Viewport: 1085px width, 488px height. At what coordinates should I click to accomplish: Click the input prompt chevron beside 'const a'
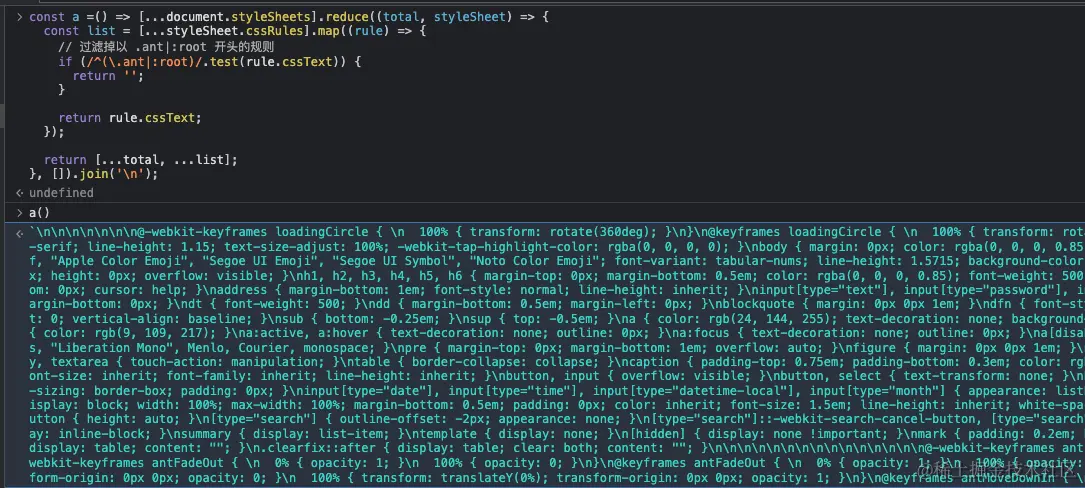pos(19,17)
